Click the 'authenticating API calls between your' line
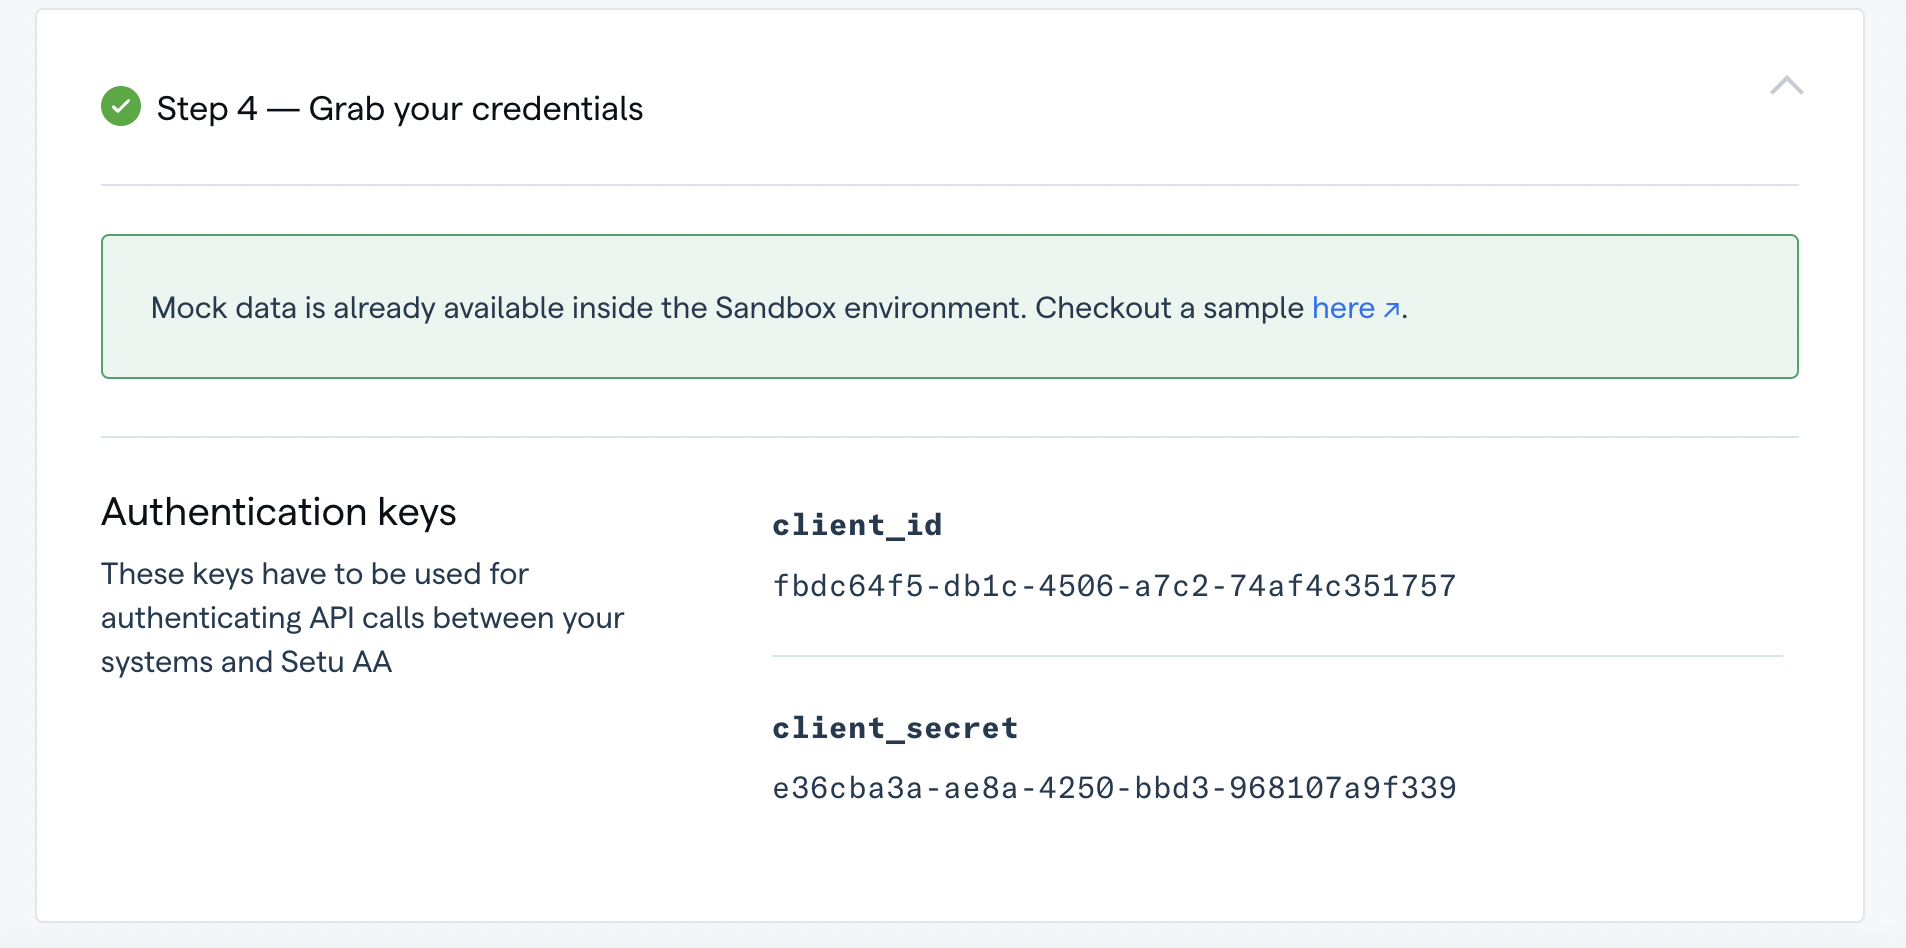The width and height of the screenshot is (1906, 948). tap(362, 618)
